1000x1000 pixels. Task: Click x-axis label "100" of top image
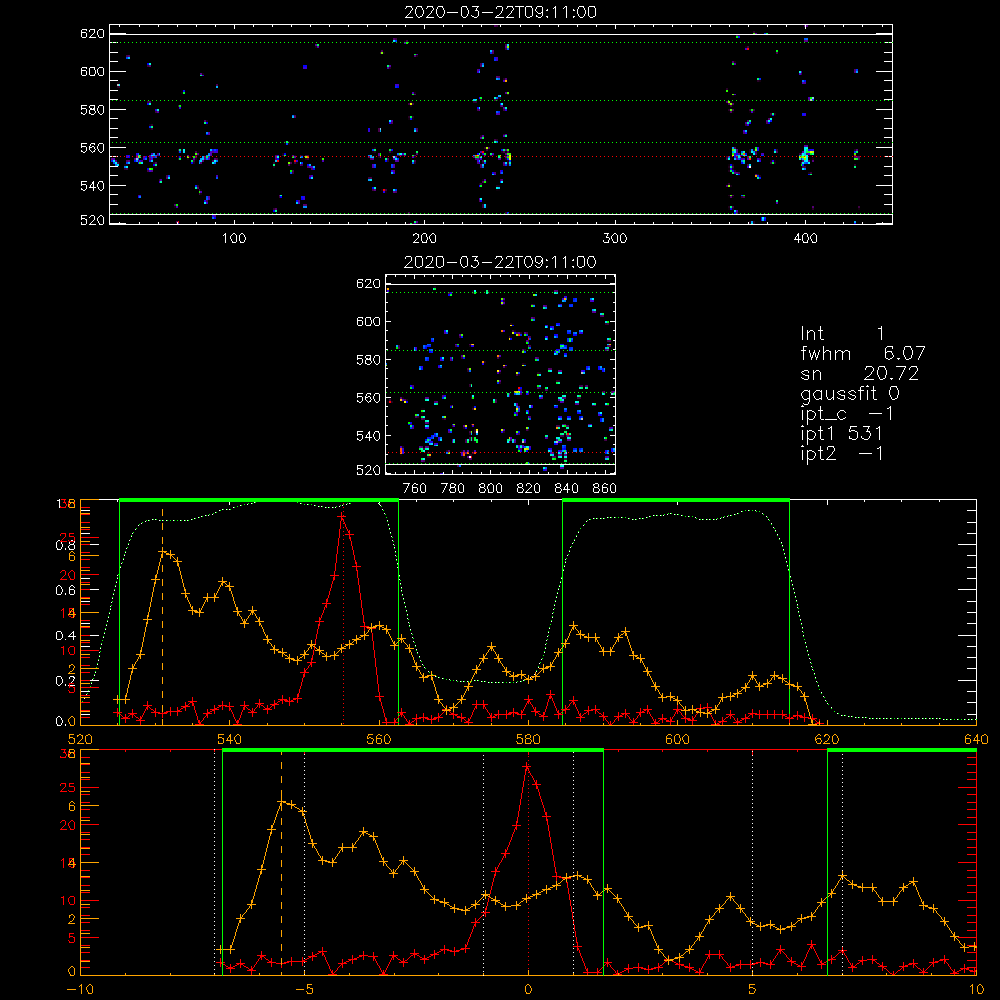click(x=234, y=239)
